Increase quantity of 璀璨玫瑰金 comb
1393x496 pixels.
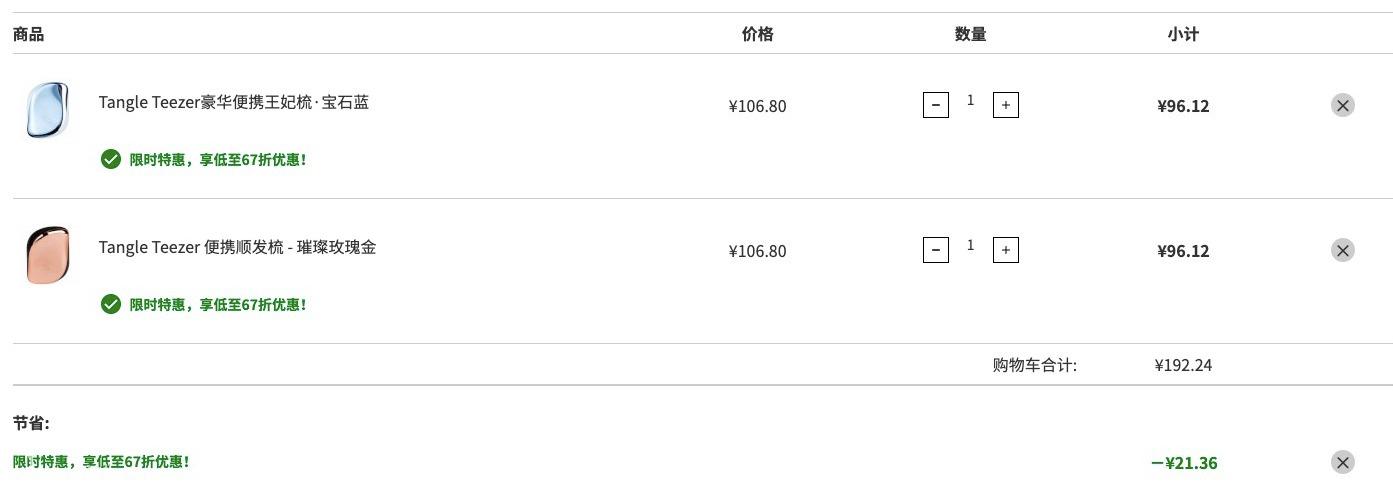coord(1005,250)
